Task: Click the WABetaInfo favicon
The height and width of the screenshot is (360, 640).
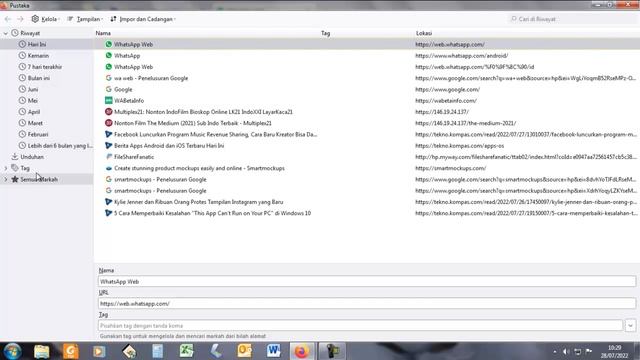Action: 109,100
